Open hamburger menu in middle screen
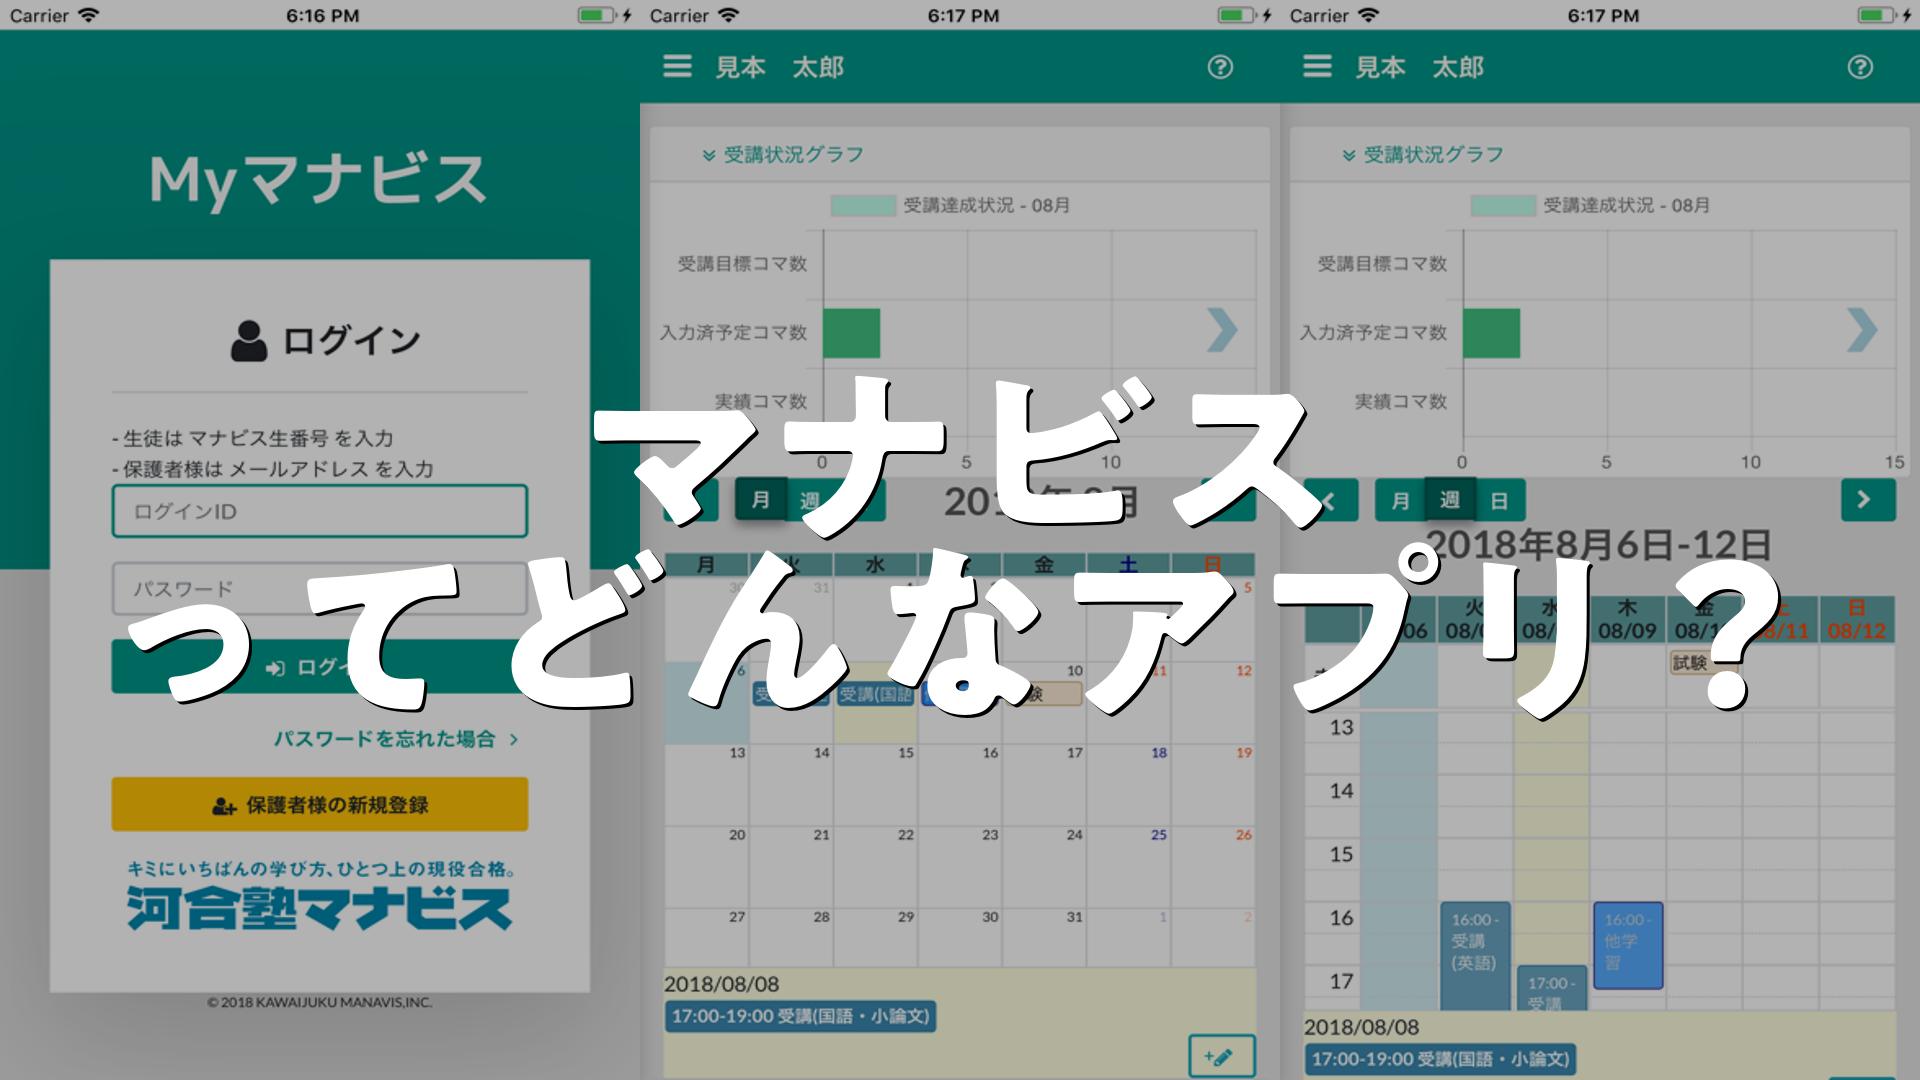 (x=677, y=67)
